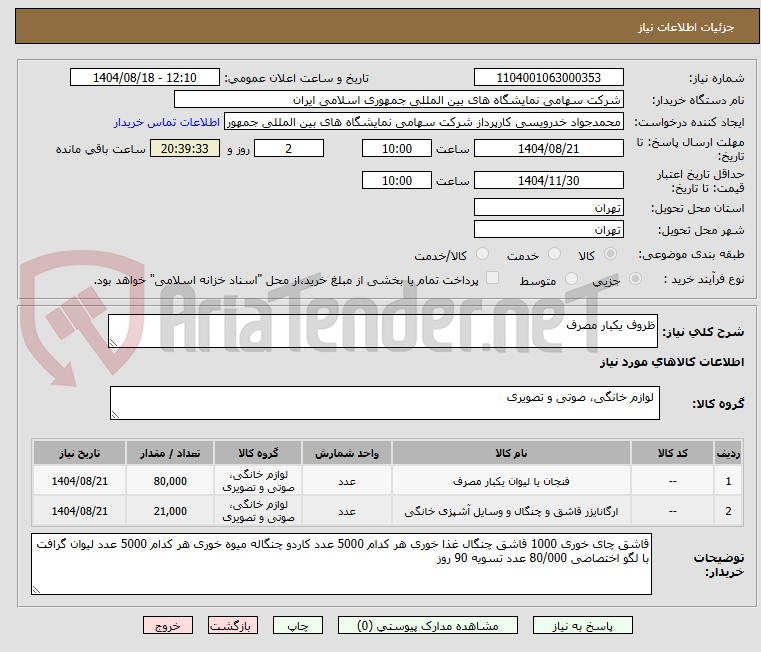Click the توضیحات خریدار text area
This screenshot has height=652, width=761.
pos(341,564)
